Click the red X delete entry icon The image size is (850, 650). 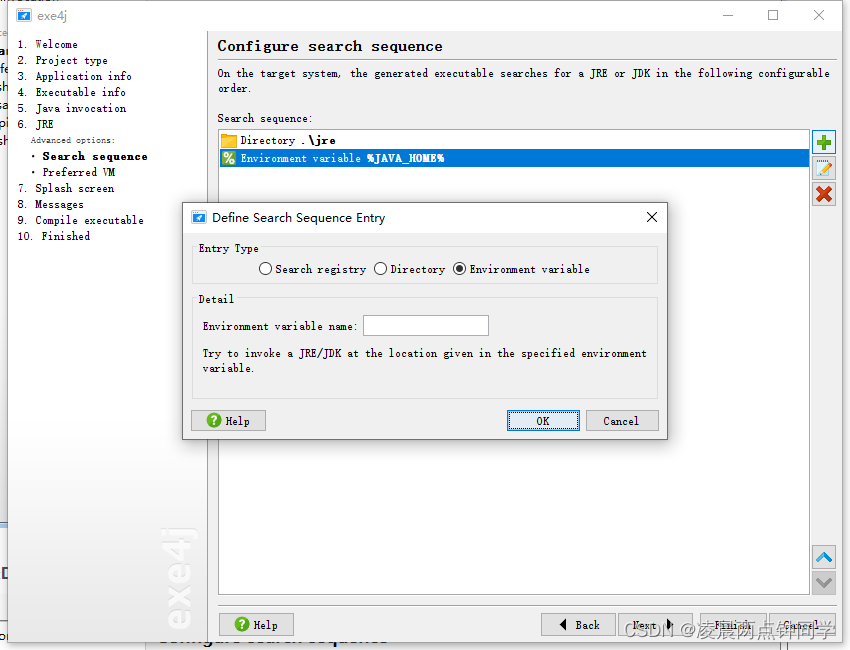coord(824,194)
